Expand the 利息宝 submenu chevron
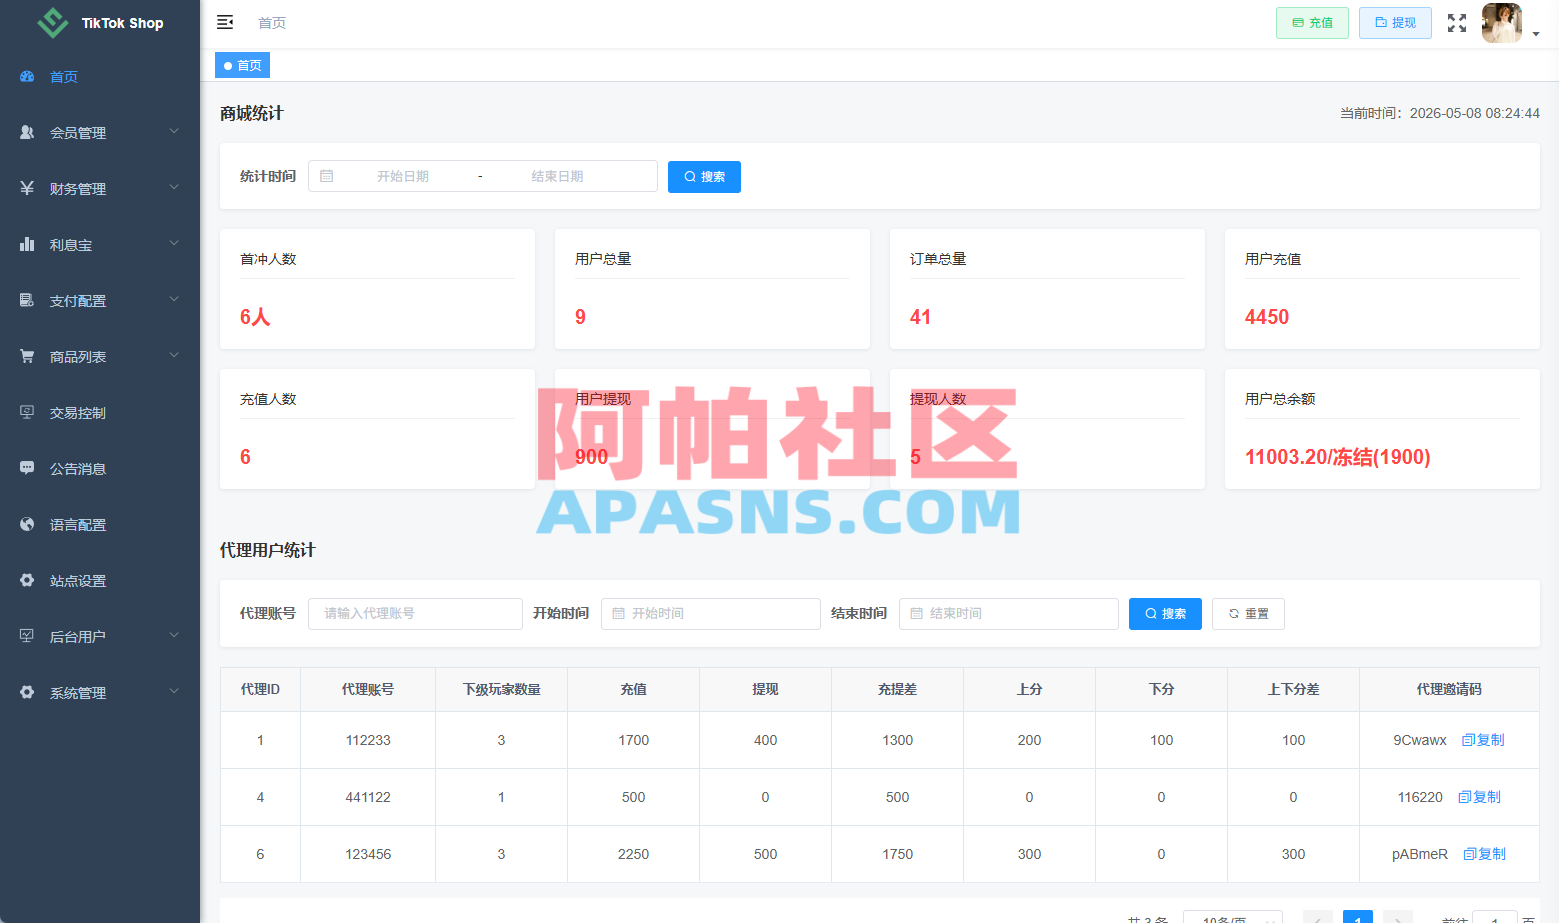This screenshot has width=1559, height=923. coord(174,243)
